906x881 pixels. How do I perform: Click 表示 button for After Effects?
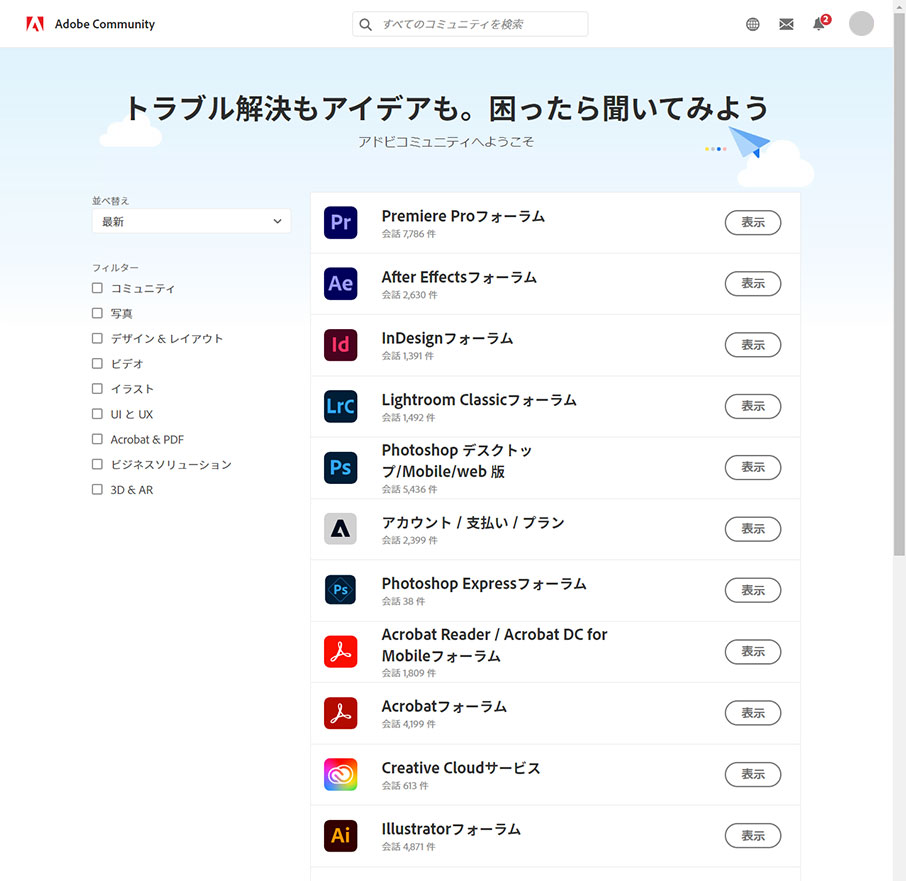753,284
